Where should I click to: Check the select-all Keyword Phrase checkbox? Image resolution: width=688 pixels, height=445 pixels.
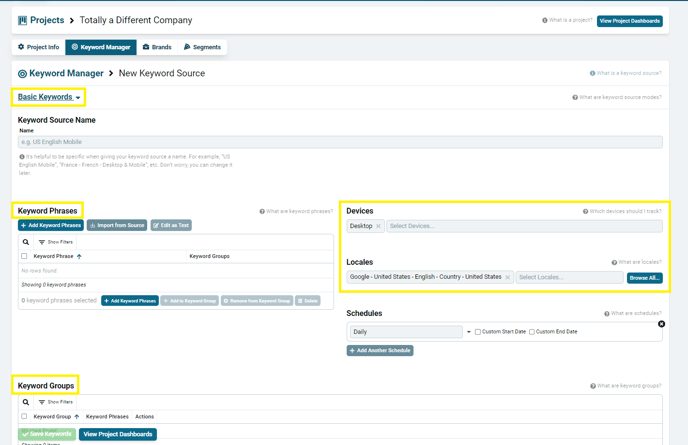tap(24, 256)
